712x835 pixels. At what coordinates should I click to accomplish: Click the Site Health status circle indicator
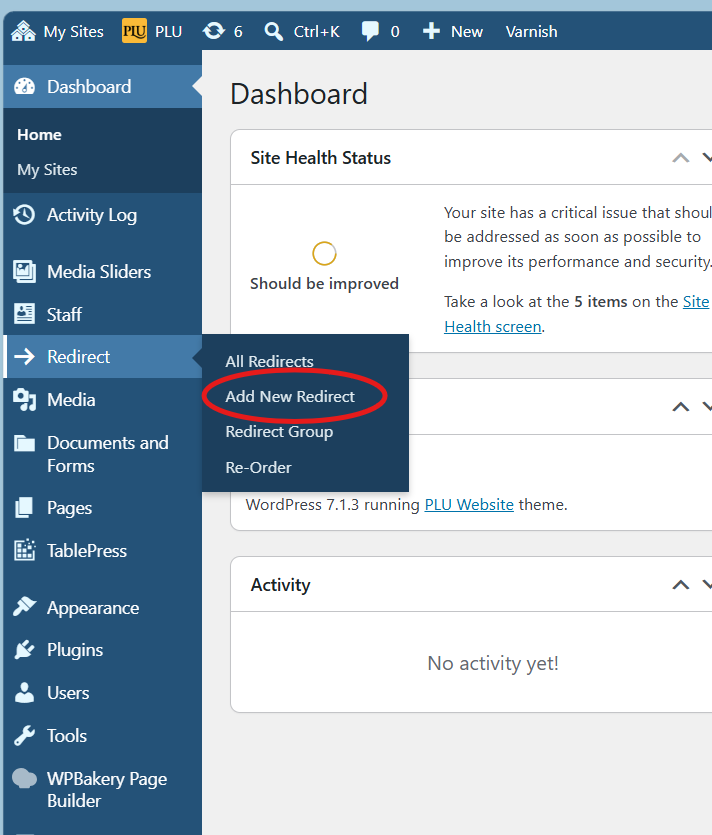coord(324,253)
